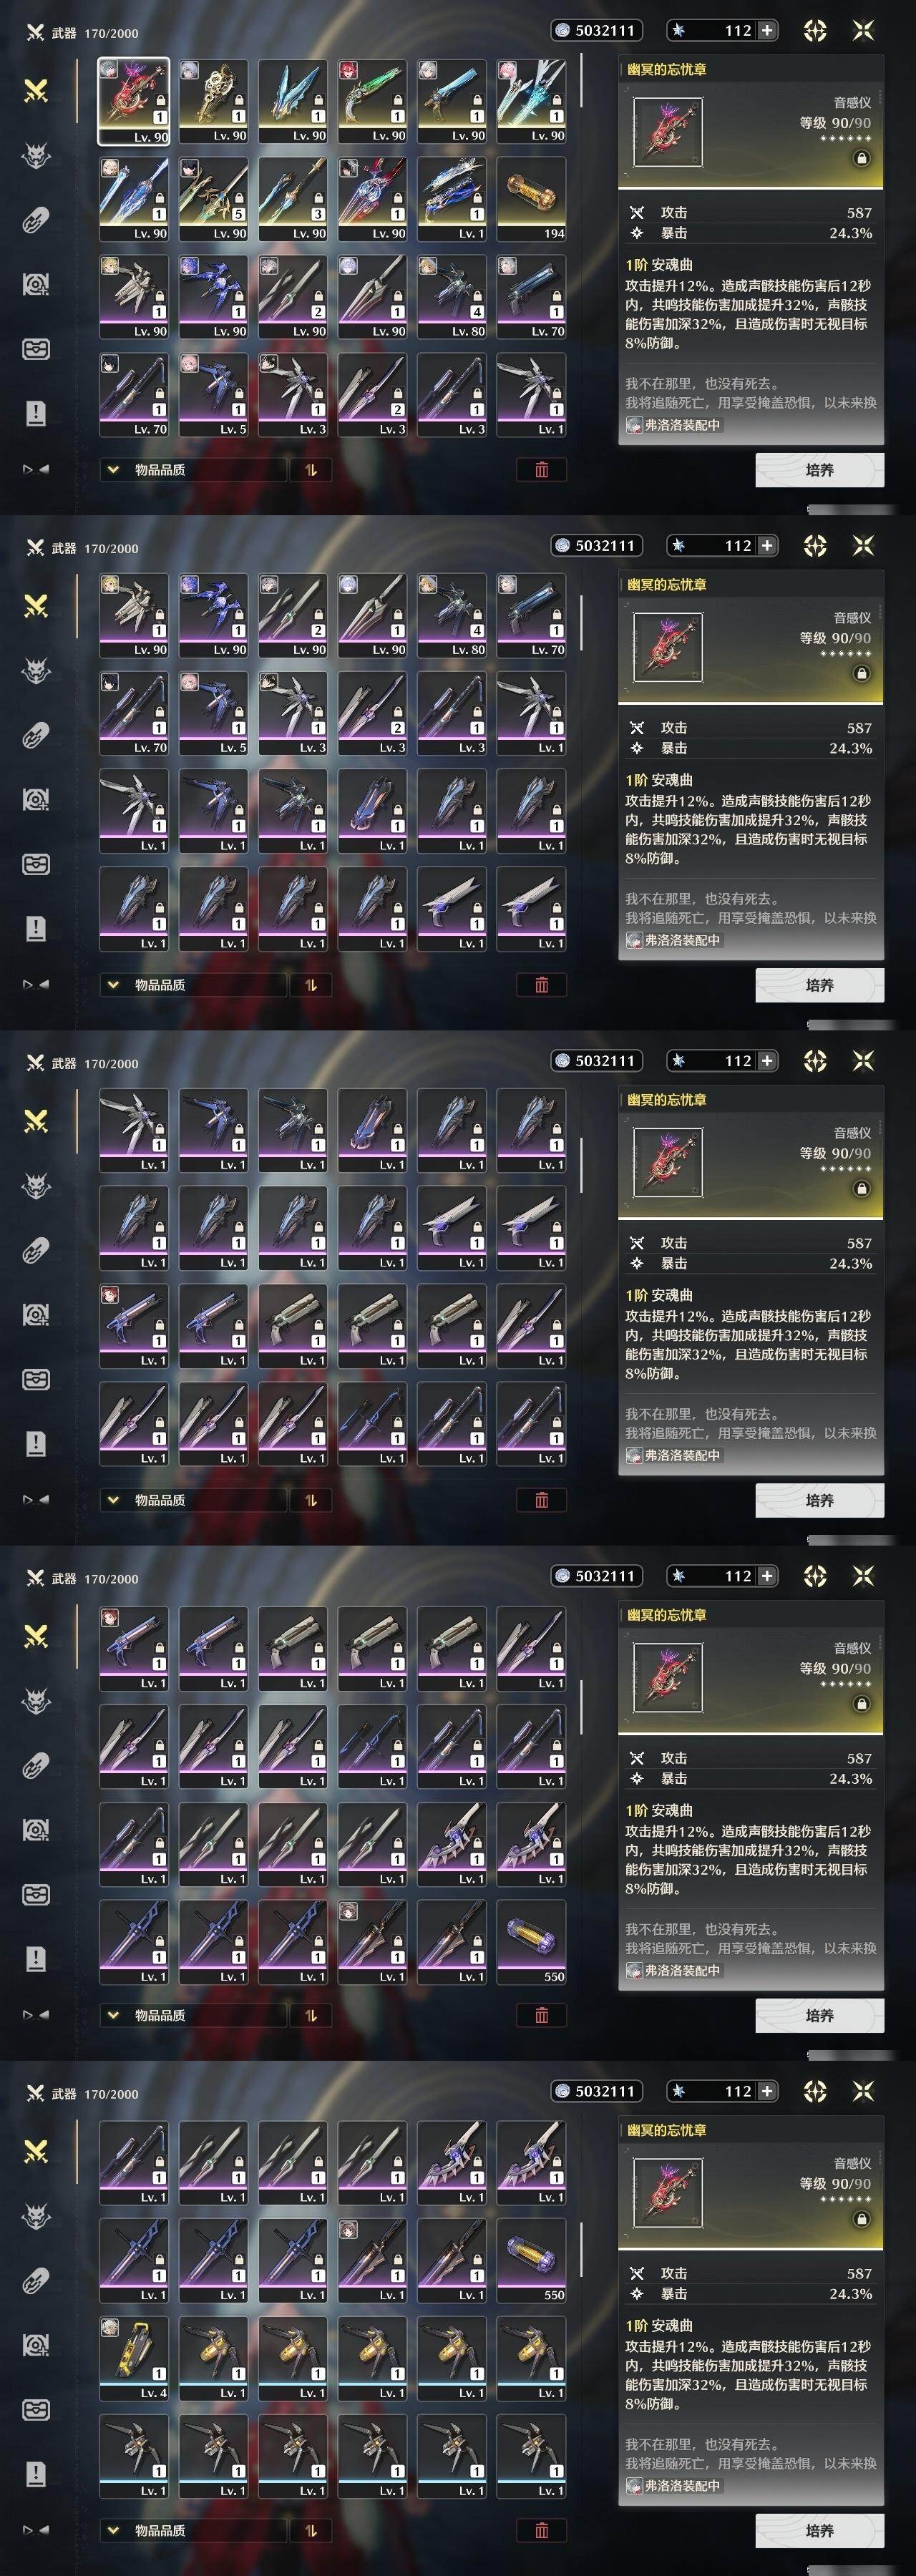
Task: Select the selected red Lv. 90 音感仪 weapon
Action: point(133,101)
